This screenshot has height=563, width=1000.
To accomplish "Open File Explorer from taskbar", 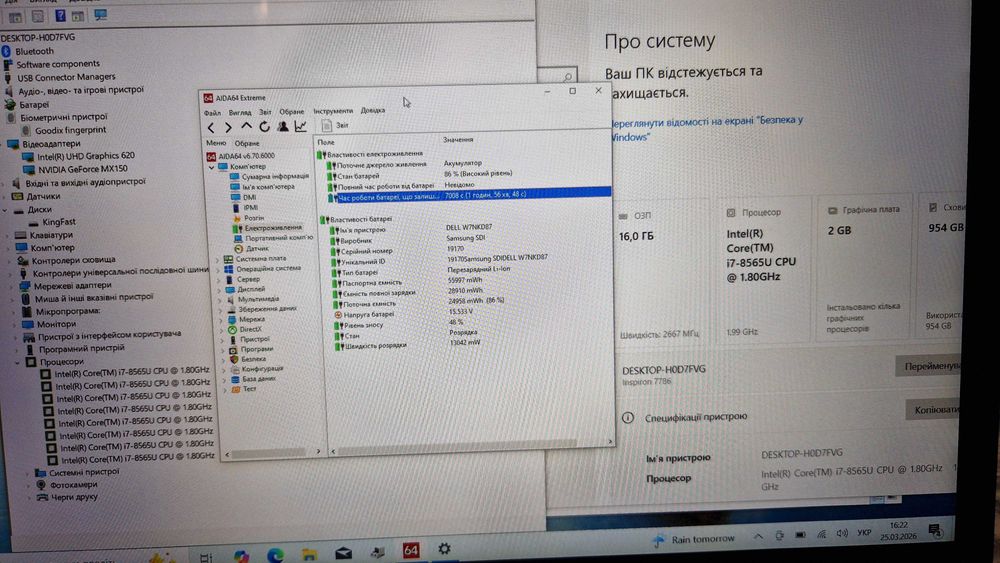I will [309, 554].
